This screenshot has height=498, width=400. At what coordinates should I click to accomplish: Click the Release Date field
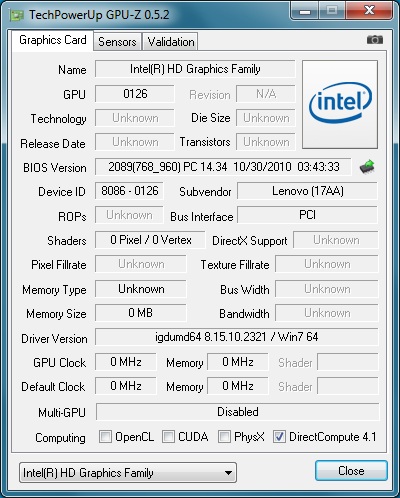135,142
